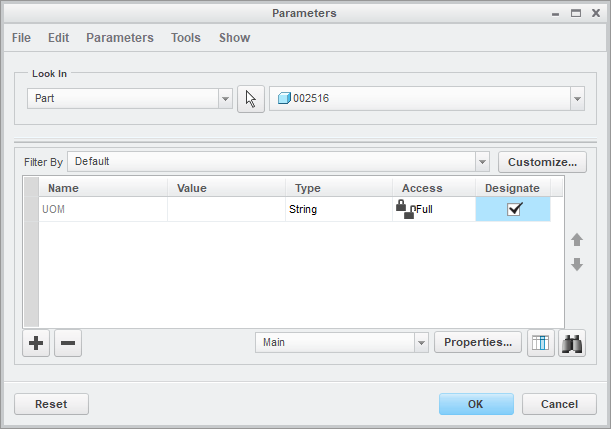Viewport: 611px width, 429px height.
Task: Confirm with the OK button
Action: coord(476,404)
